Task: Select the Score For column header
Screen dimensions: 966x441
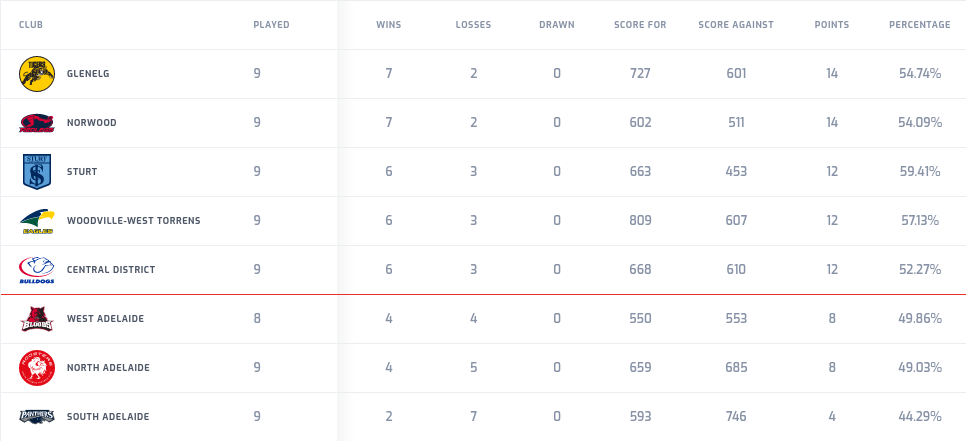Action: click(640, 24)
